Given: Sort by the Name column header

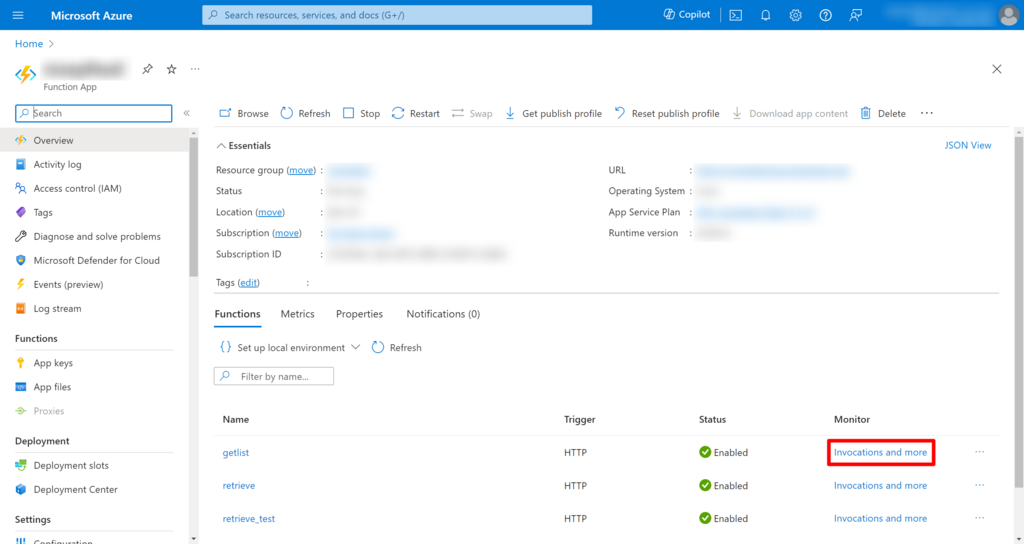Looking at the screenshot, I should 236,419.
